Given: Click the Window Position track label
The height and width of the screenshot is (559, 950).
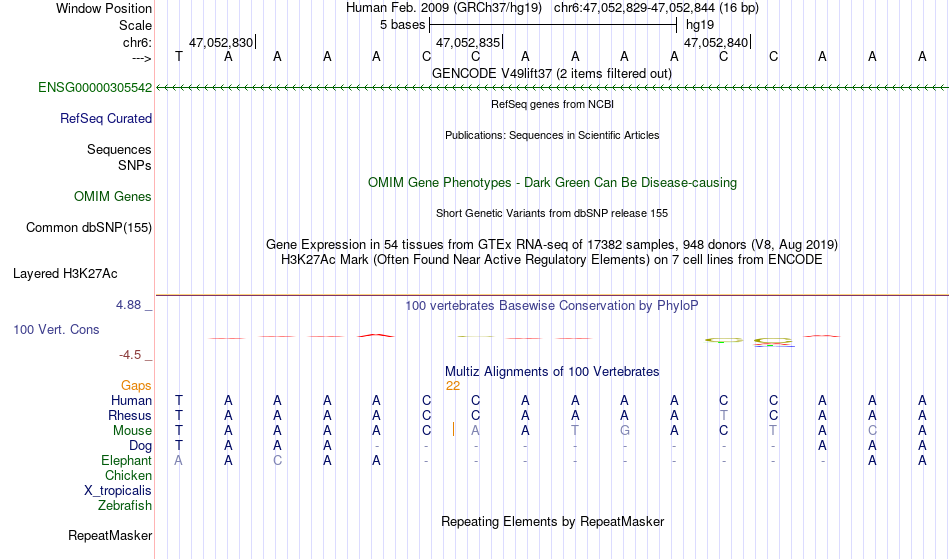Looking at the screenshot, I should (x=104, y=8).
